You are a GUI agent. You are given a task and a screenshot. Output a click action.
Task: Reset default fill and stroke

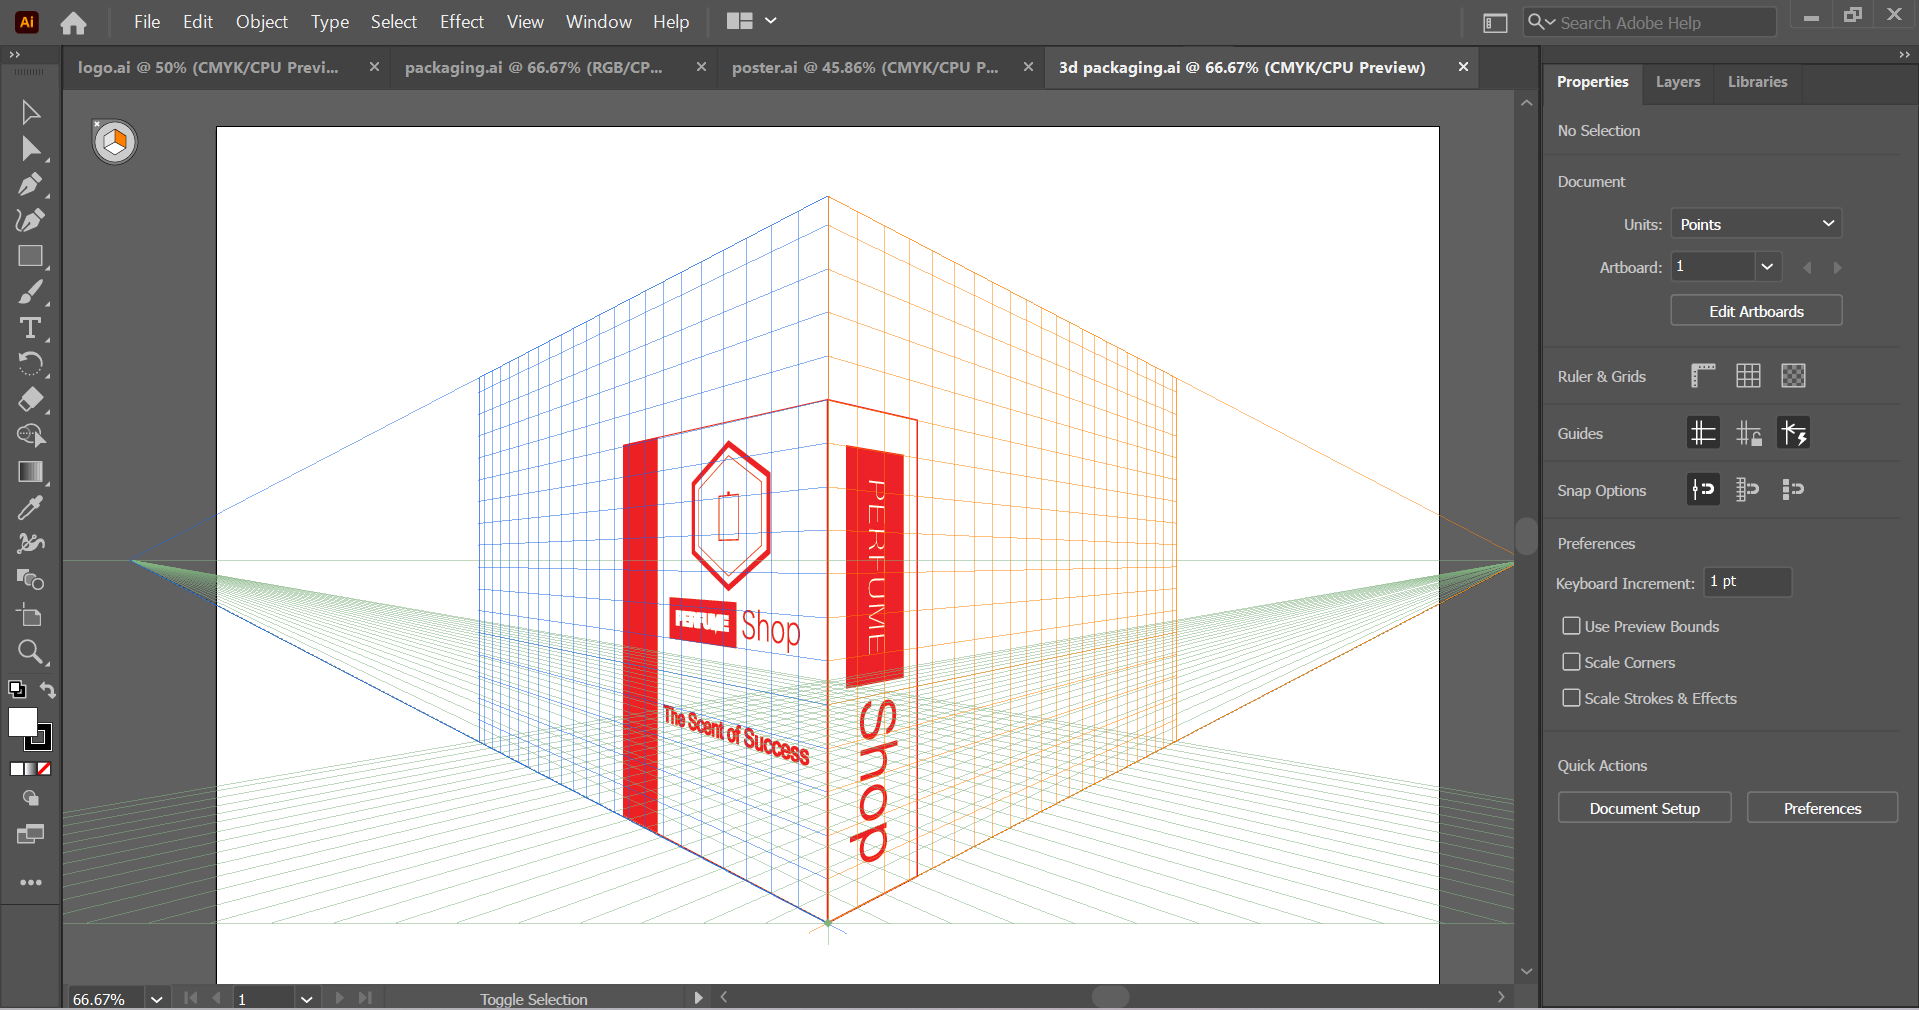coord(17,689)
